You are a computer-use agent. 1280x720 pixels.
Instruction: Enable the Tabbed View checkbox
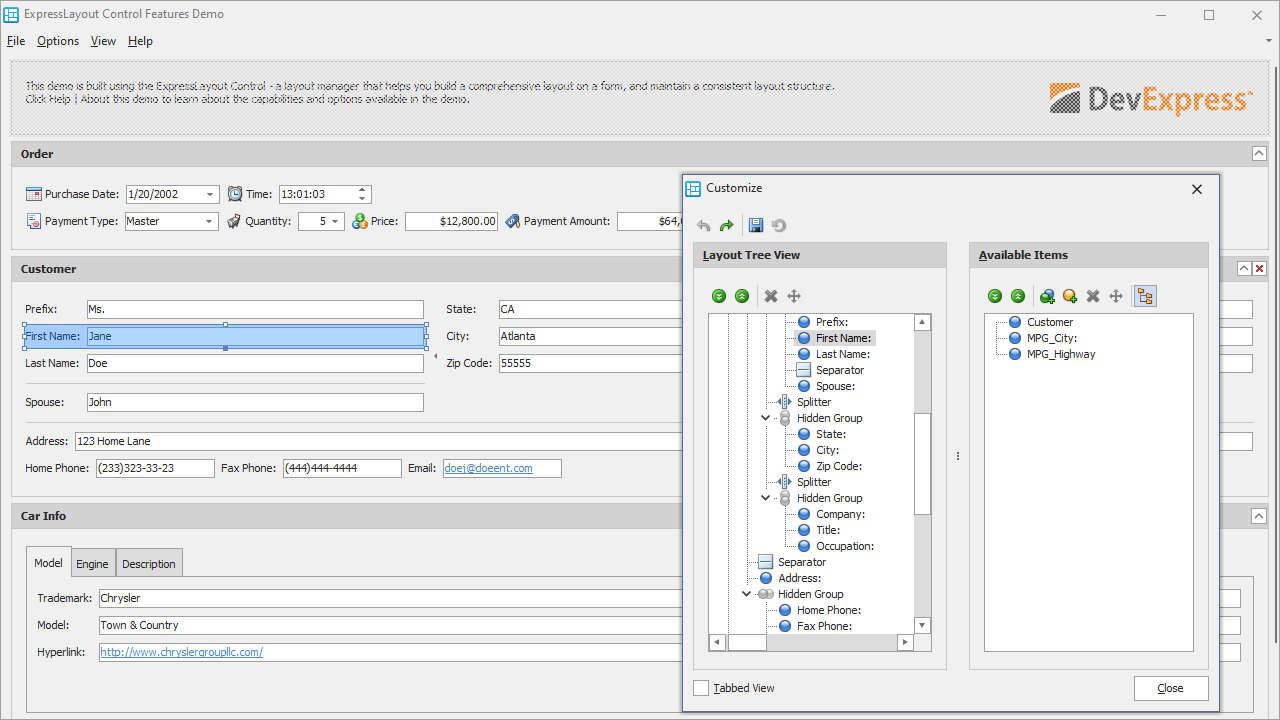tap(701, 688)
